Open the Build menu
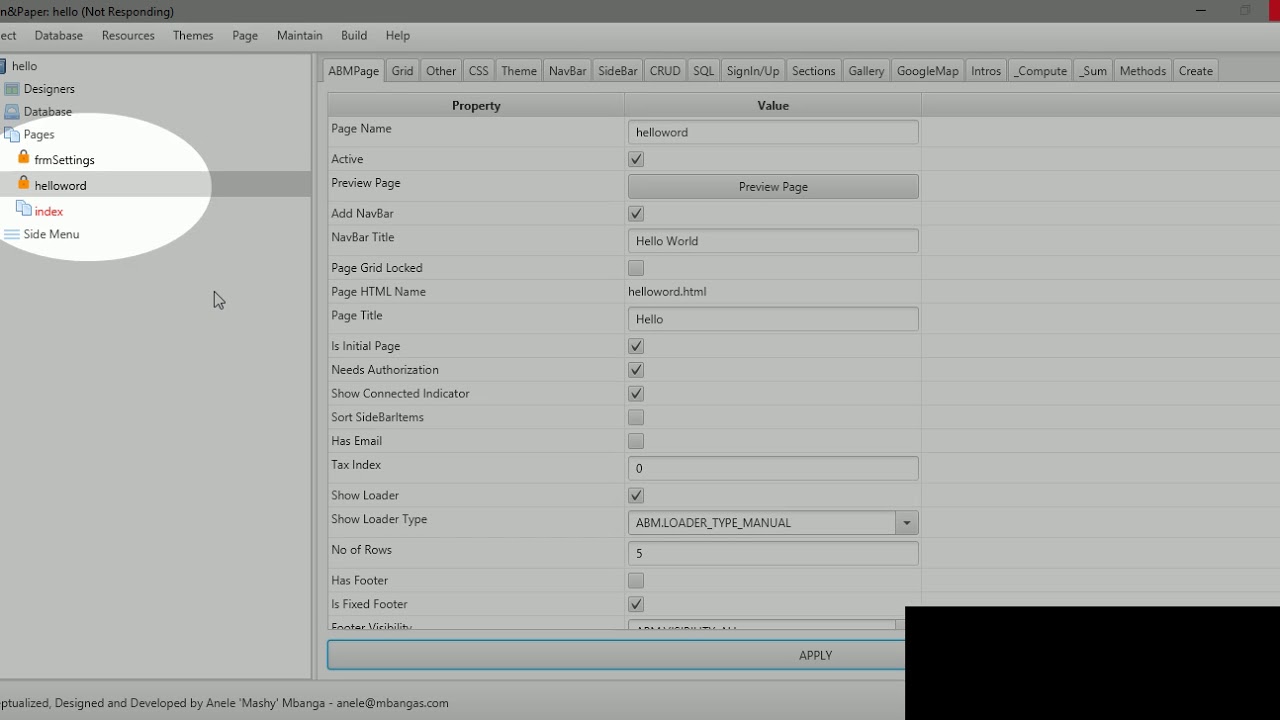This screenshot has height=720, width=1280. click(354, 35)
